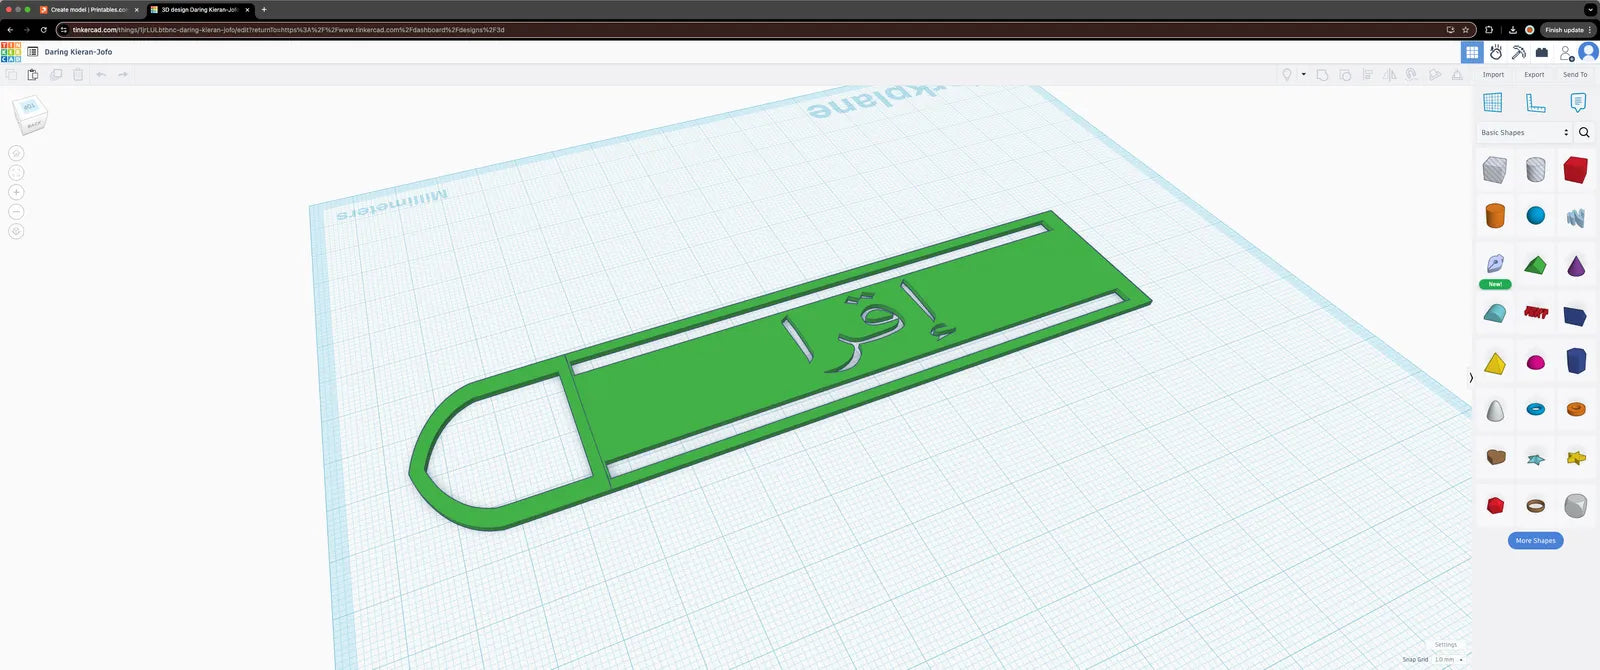The height and width of the screenshot is (670, 1600).
Task: Collapse the shapes panel with the side chevron
Action: [1471, 377]
